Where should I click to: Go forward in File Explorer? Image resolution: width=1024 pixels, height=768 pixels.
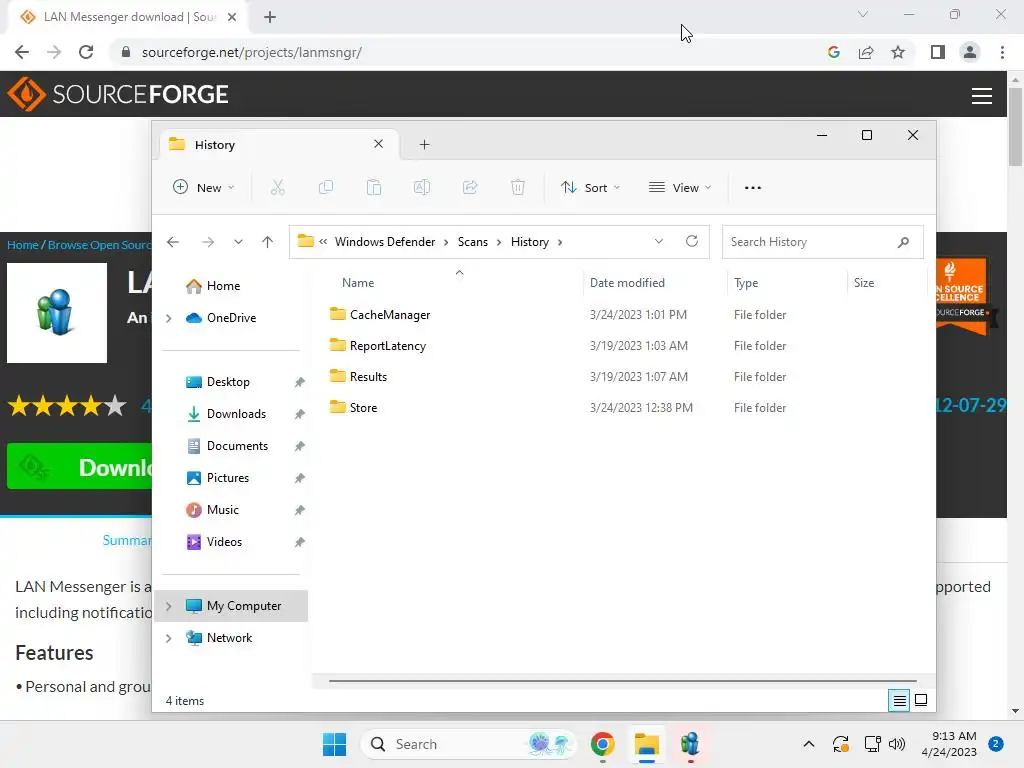(x=208, y=242)
